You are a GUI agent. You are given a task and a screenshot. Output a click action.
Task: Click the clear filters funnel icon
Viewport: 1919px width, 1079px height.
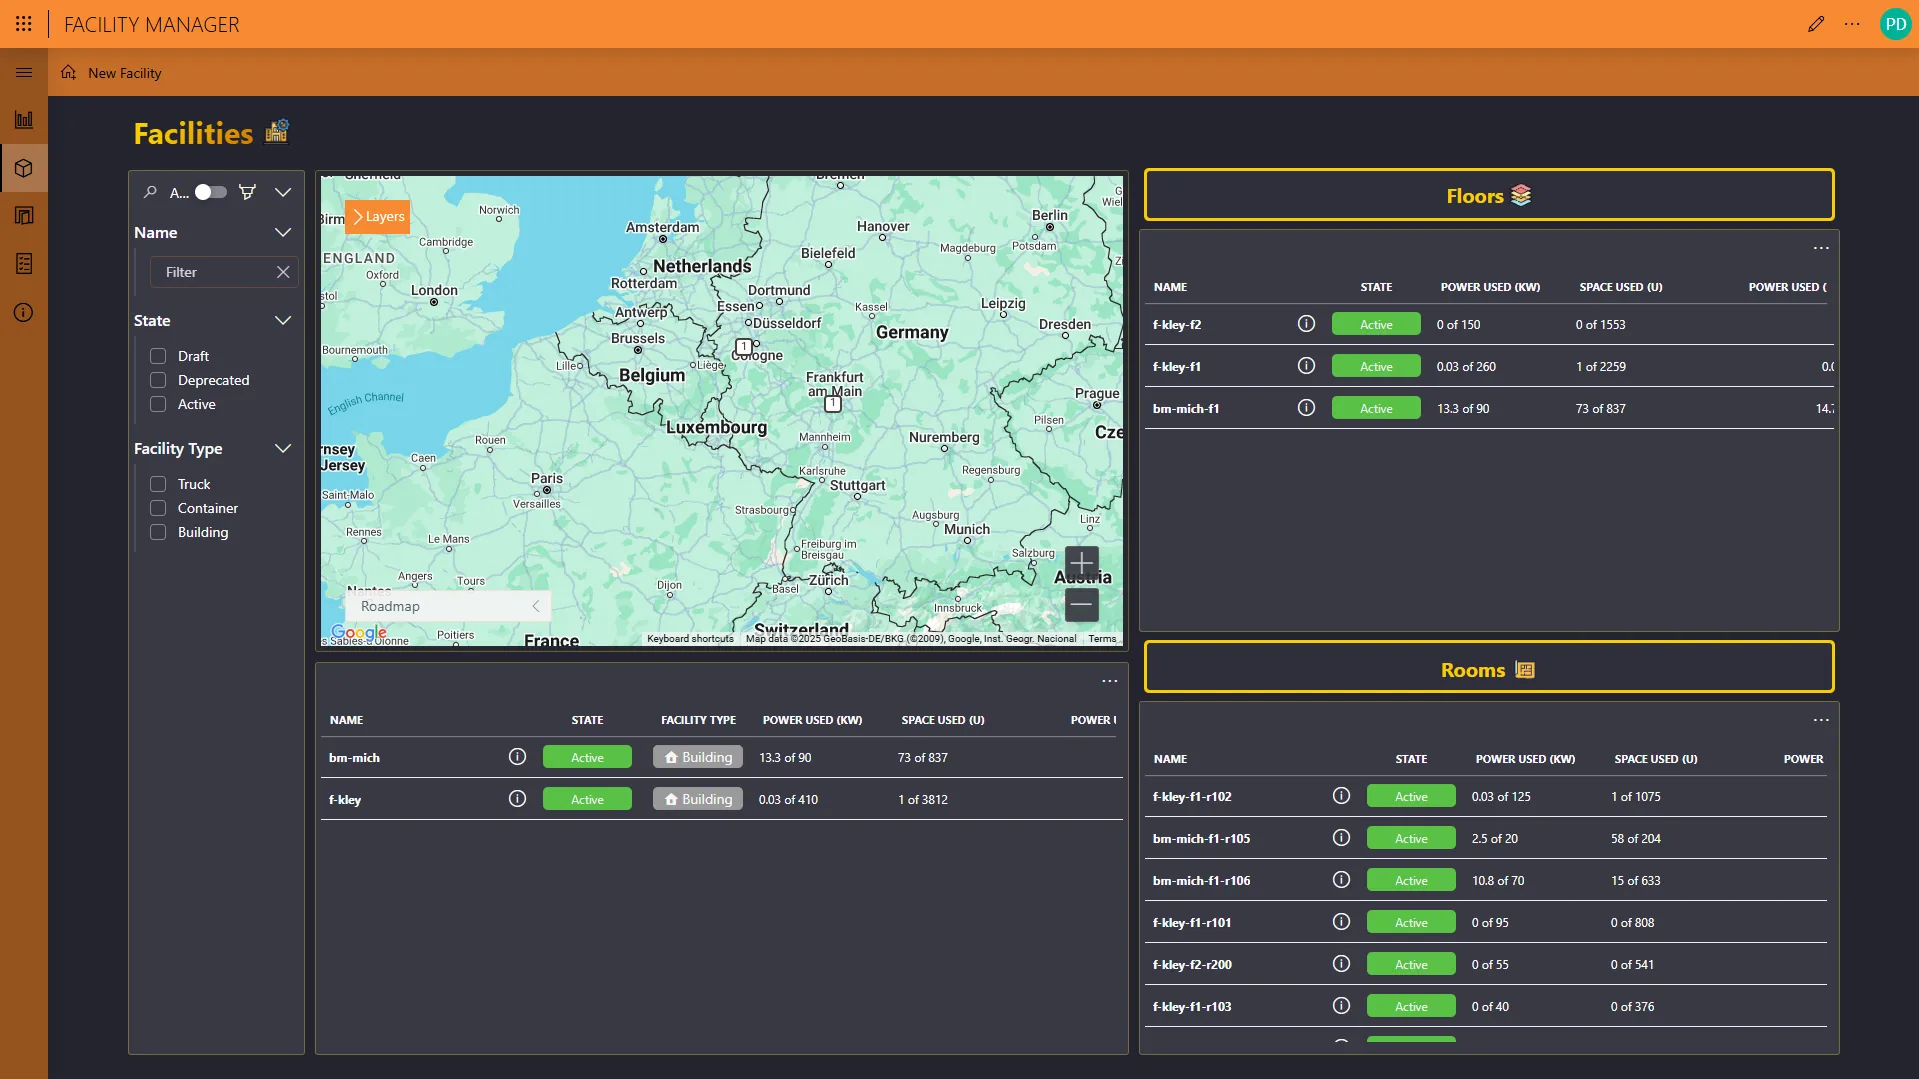click(247, 192)
